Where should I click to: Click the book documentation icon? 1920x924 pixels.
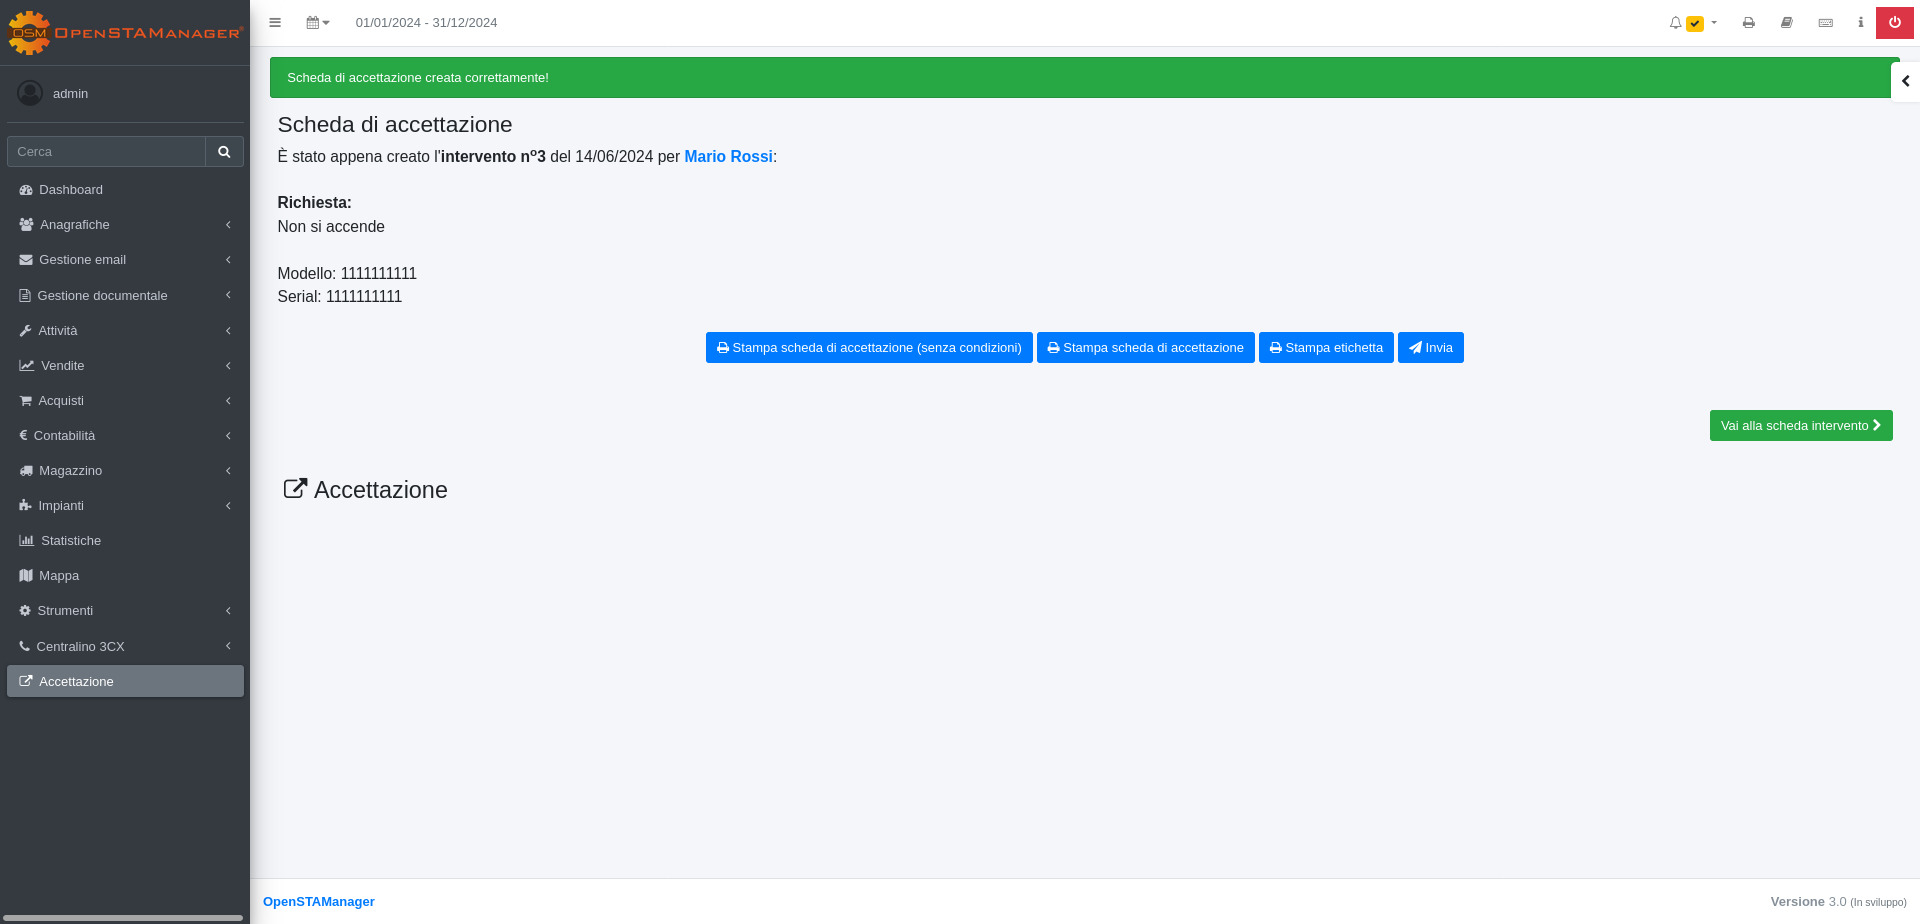pos(1786,22)
